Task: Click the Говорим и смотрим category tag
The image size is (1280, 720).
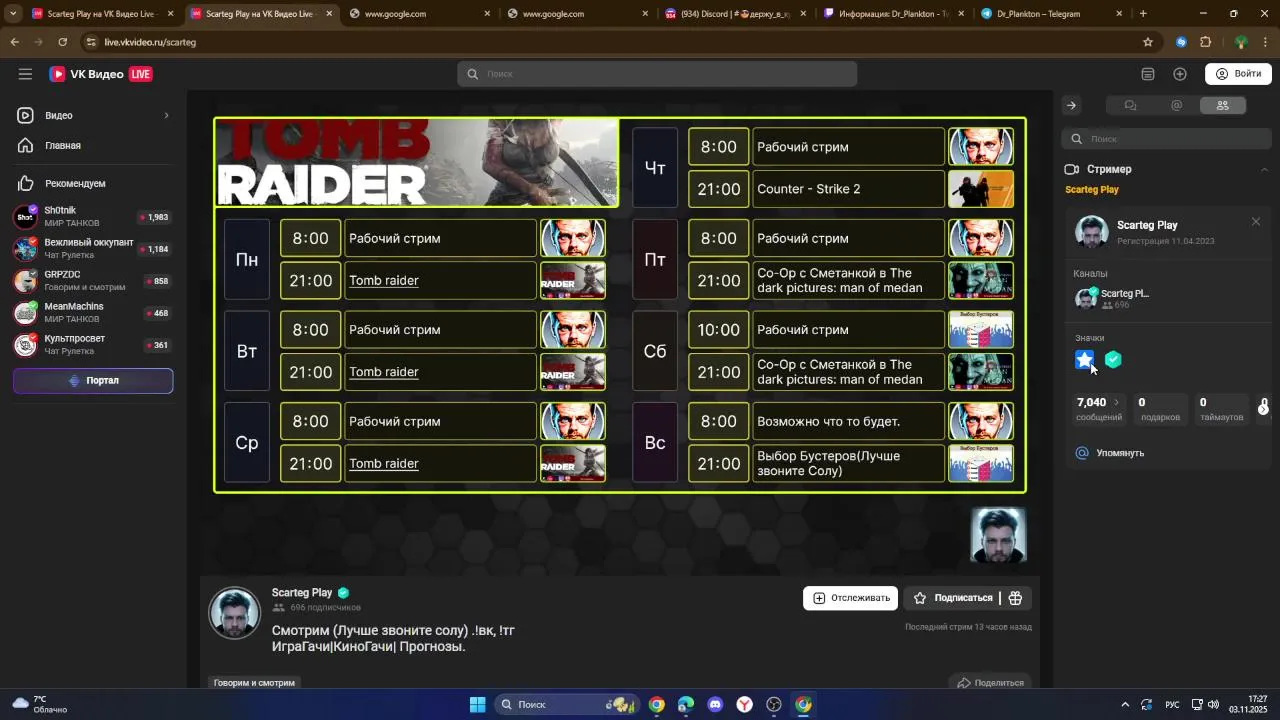Action: click(x=254, y=683)
